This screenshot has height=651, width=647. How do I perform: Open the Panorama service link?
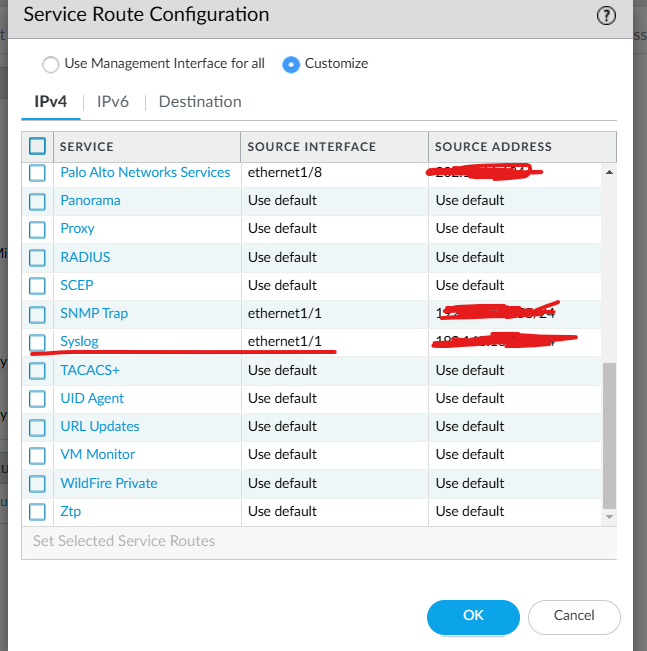pos(91,201)
